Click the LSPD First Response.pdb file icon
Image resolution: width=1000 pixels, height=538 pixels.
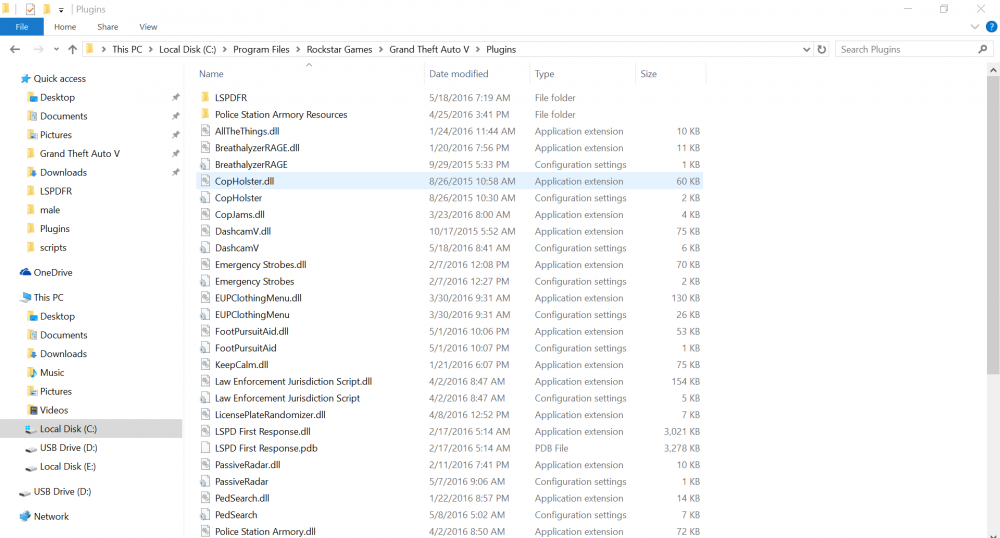[205, 448]
